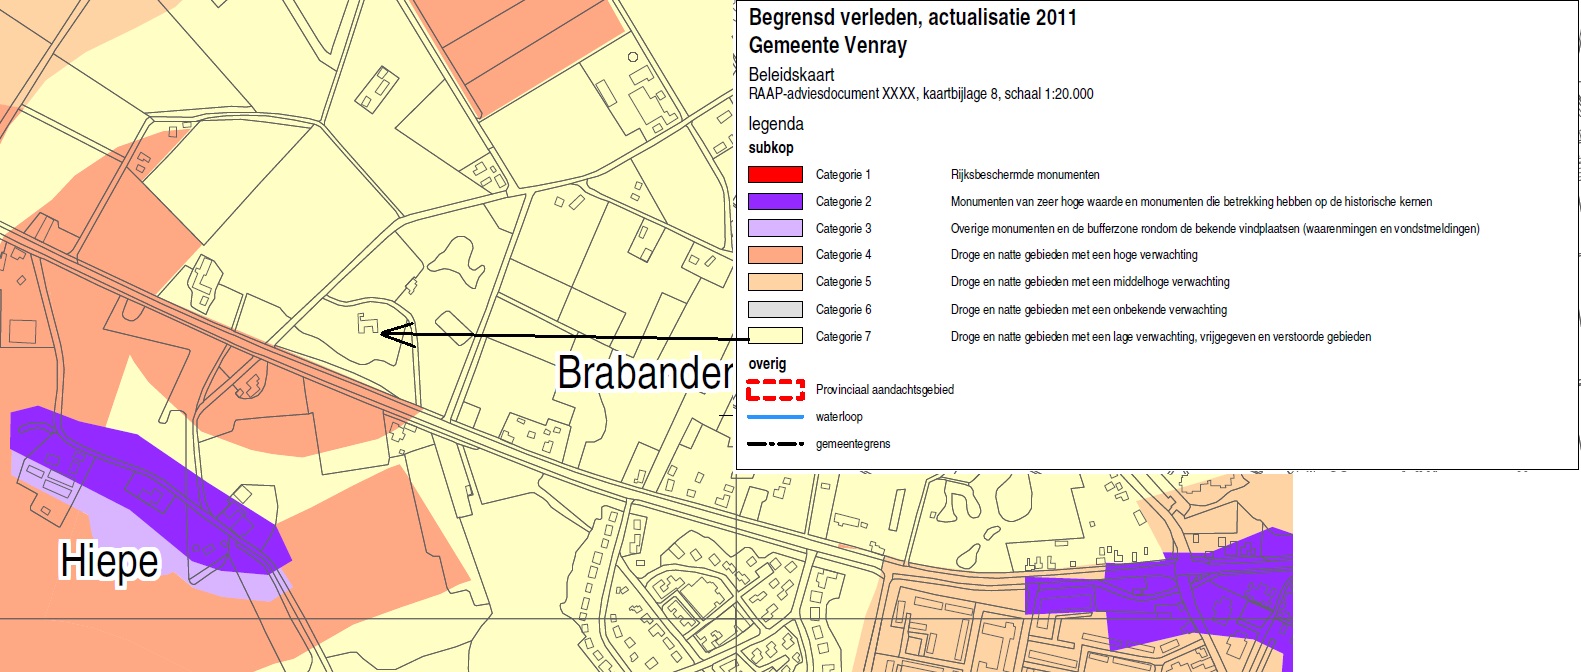
Task: Click the title 'Begrensd verleden, actualisatie 2011'
Action: tap(912, 17)
